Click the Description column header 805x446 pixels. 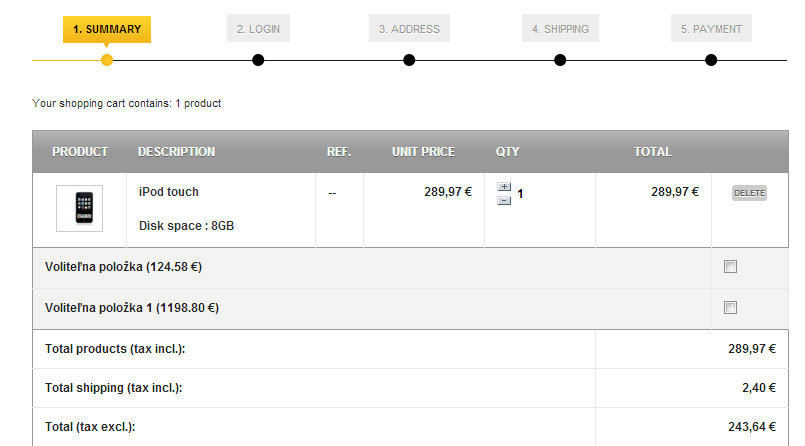(x=176, y=152)
